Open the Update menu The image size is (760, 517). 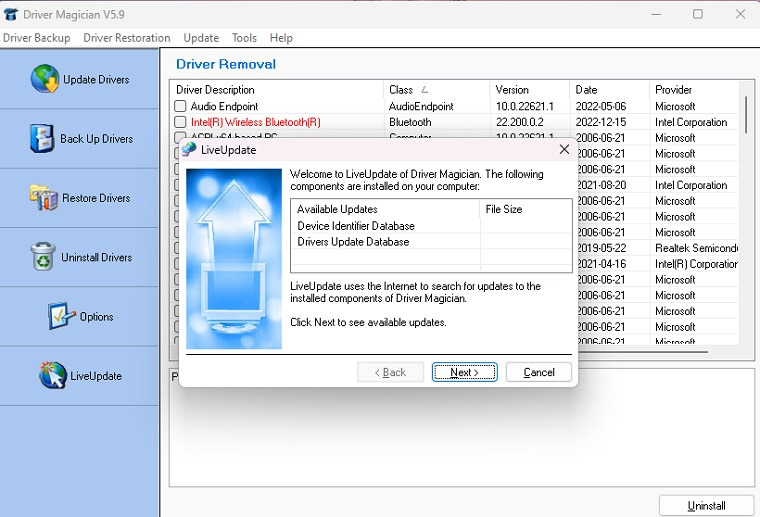[x=201, y=38]
